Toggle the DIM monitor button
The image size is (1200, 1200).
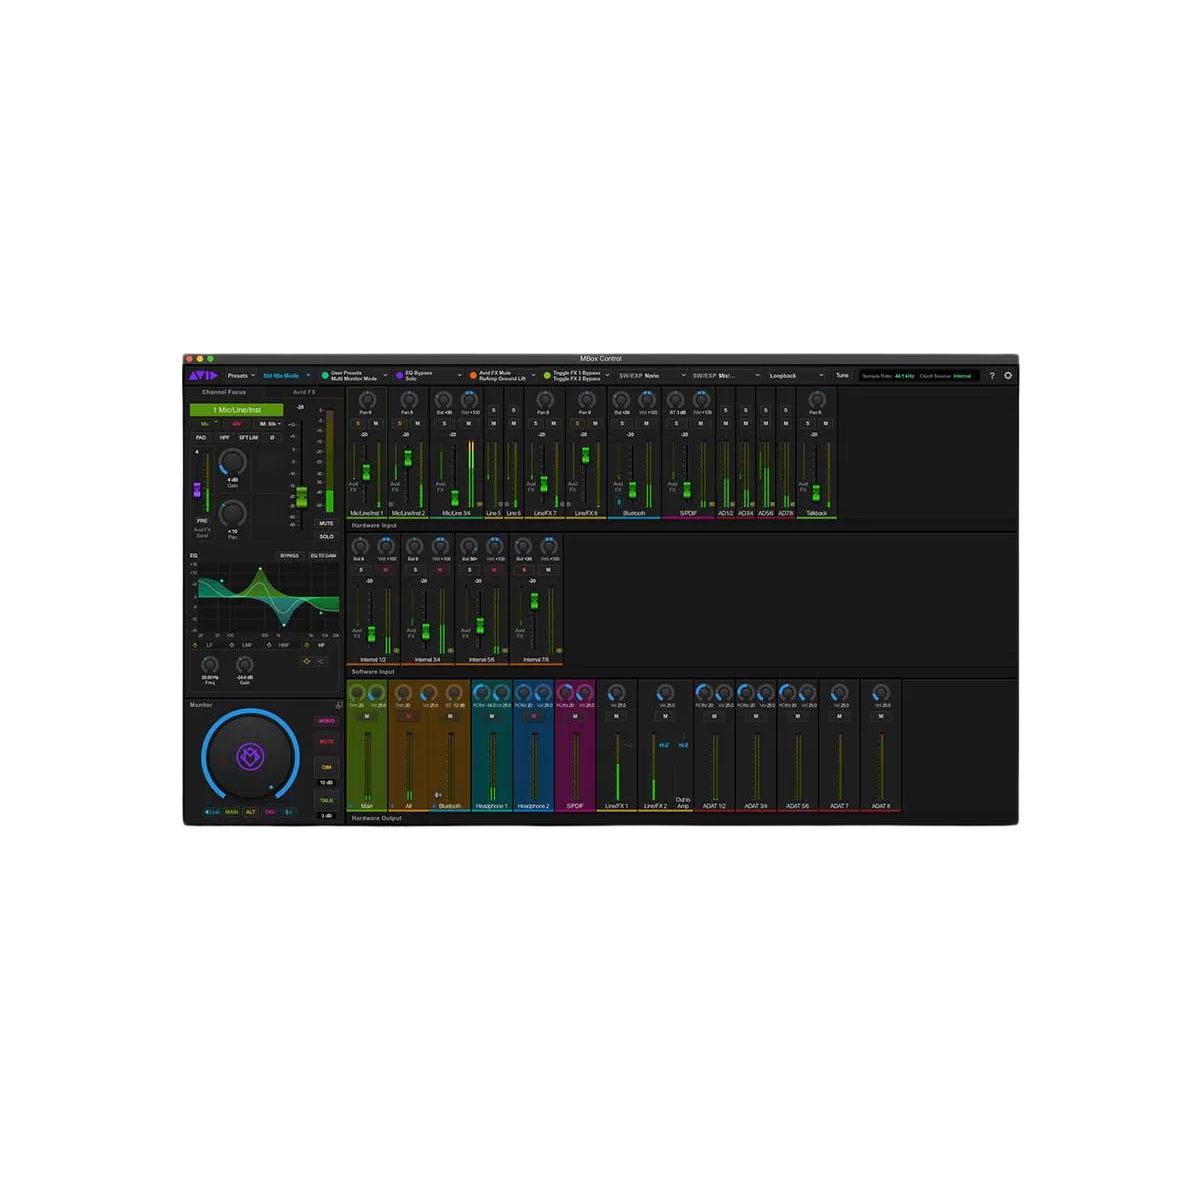(x=326, y=767)
